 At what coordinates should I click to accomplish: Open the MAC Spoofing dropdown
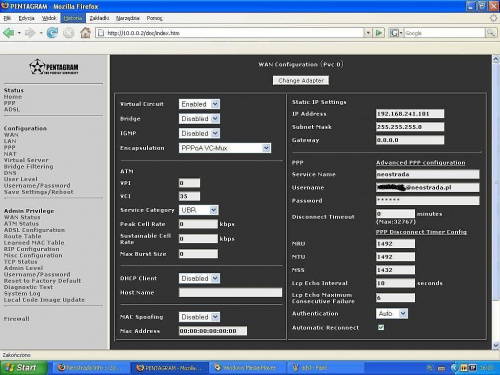pos(199,317)
